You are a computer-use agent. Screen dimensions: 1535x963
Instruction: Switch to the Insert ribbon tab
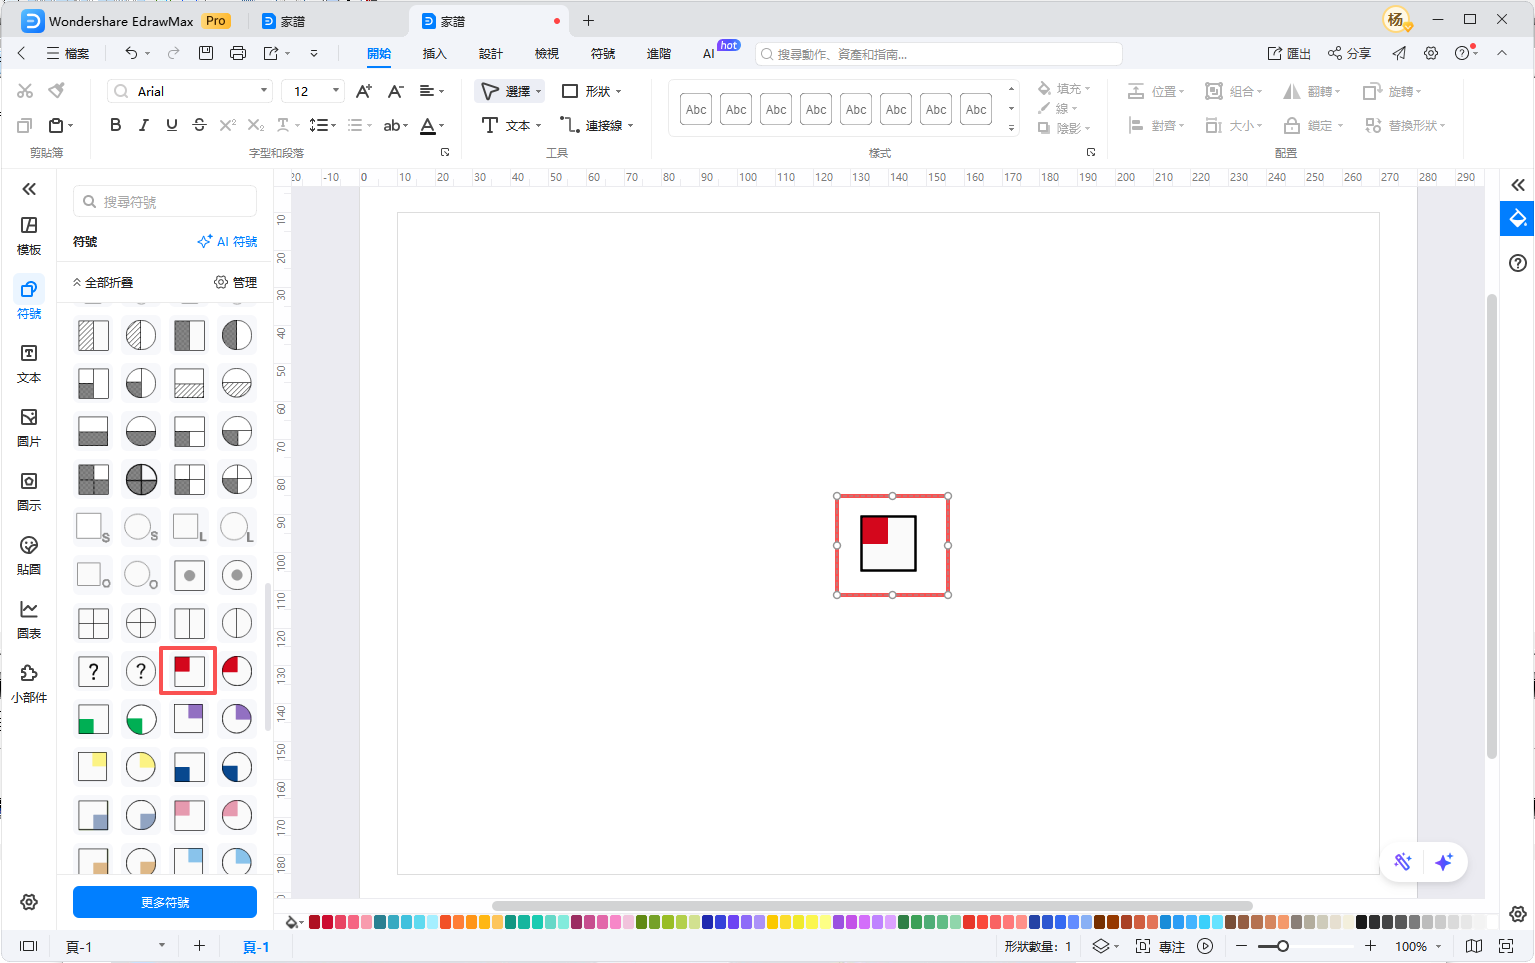coord(434,53)
